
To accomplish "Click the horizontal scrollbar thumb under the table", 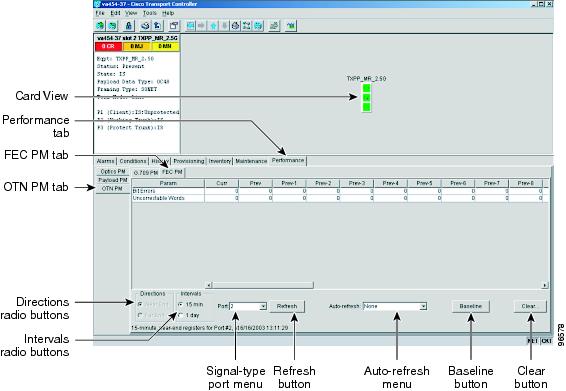I will 263,285.
